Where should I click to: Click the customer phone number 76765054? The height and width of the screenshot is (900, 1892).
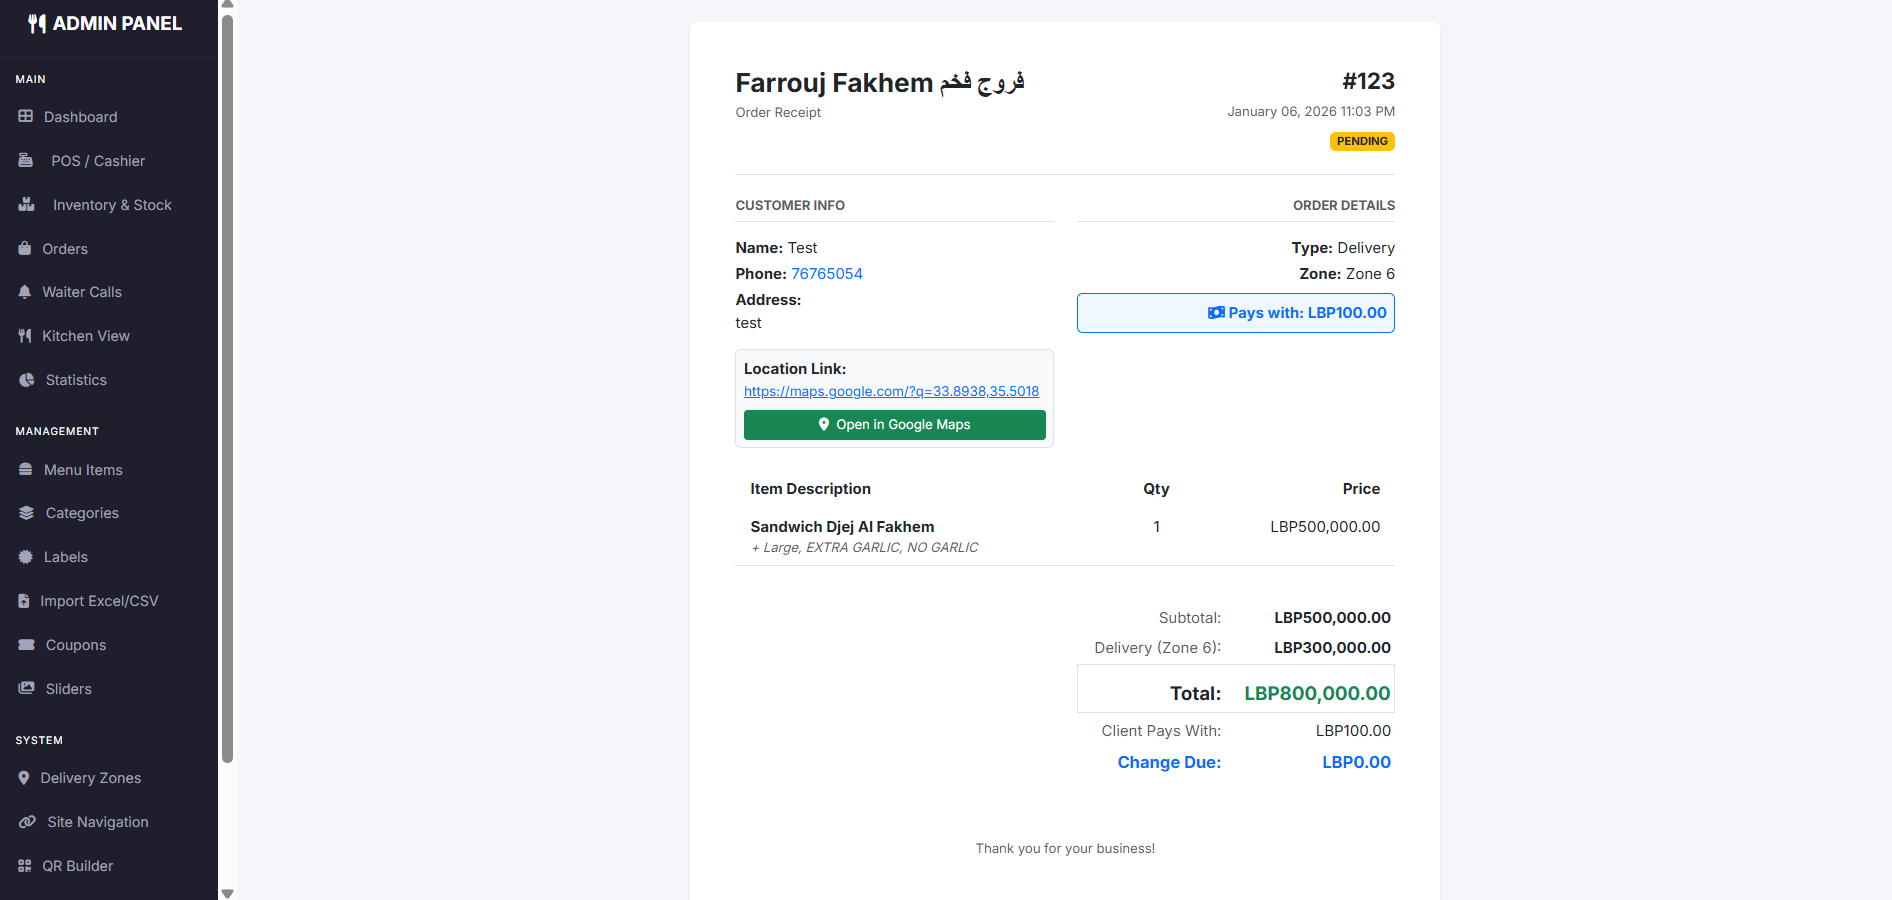point(826,274)
